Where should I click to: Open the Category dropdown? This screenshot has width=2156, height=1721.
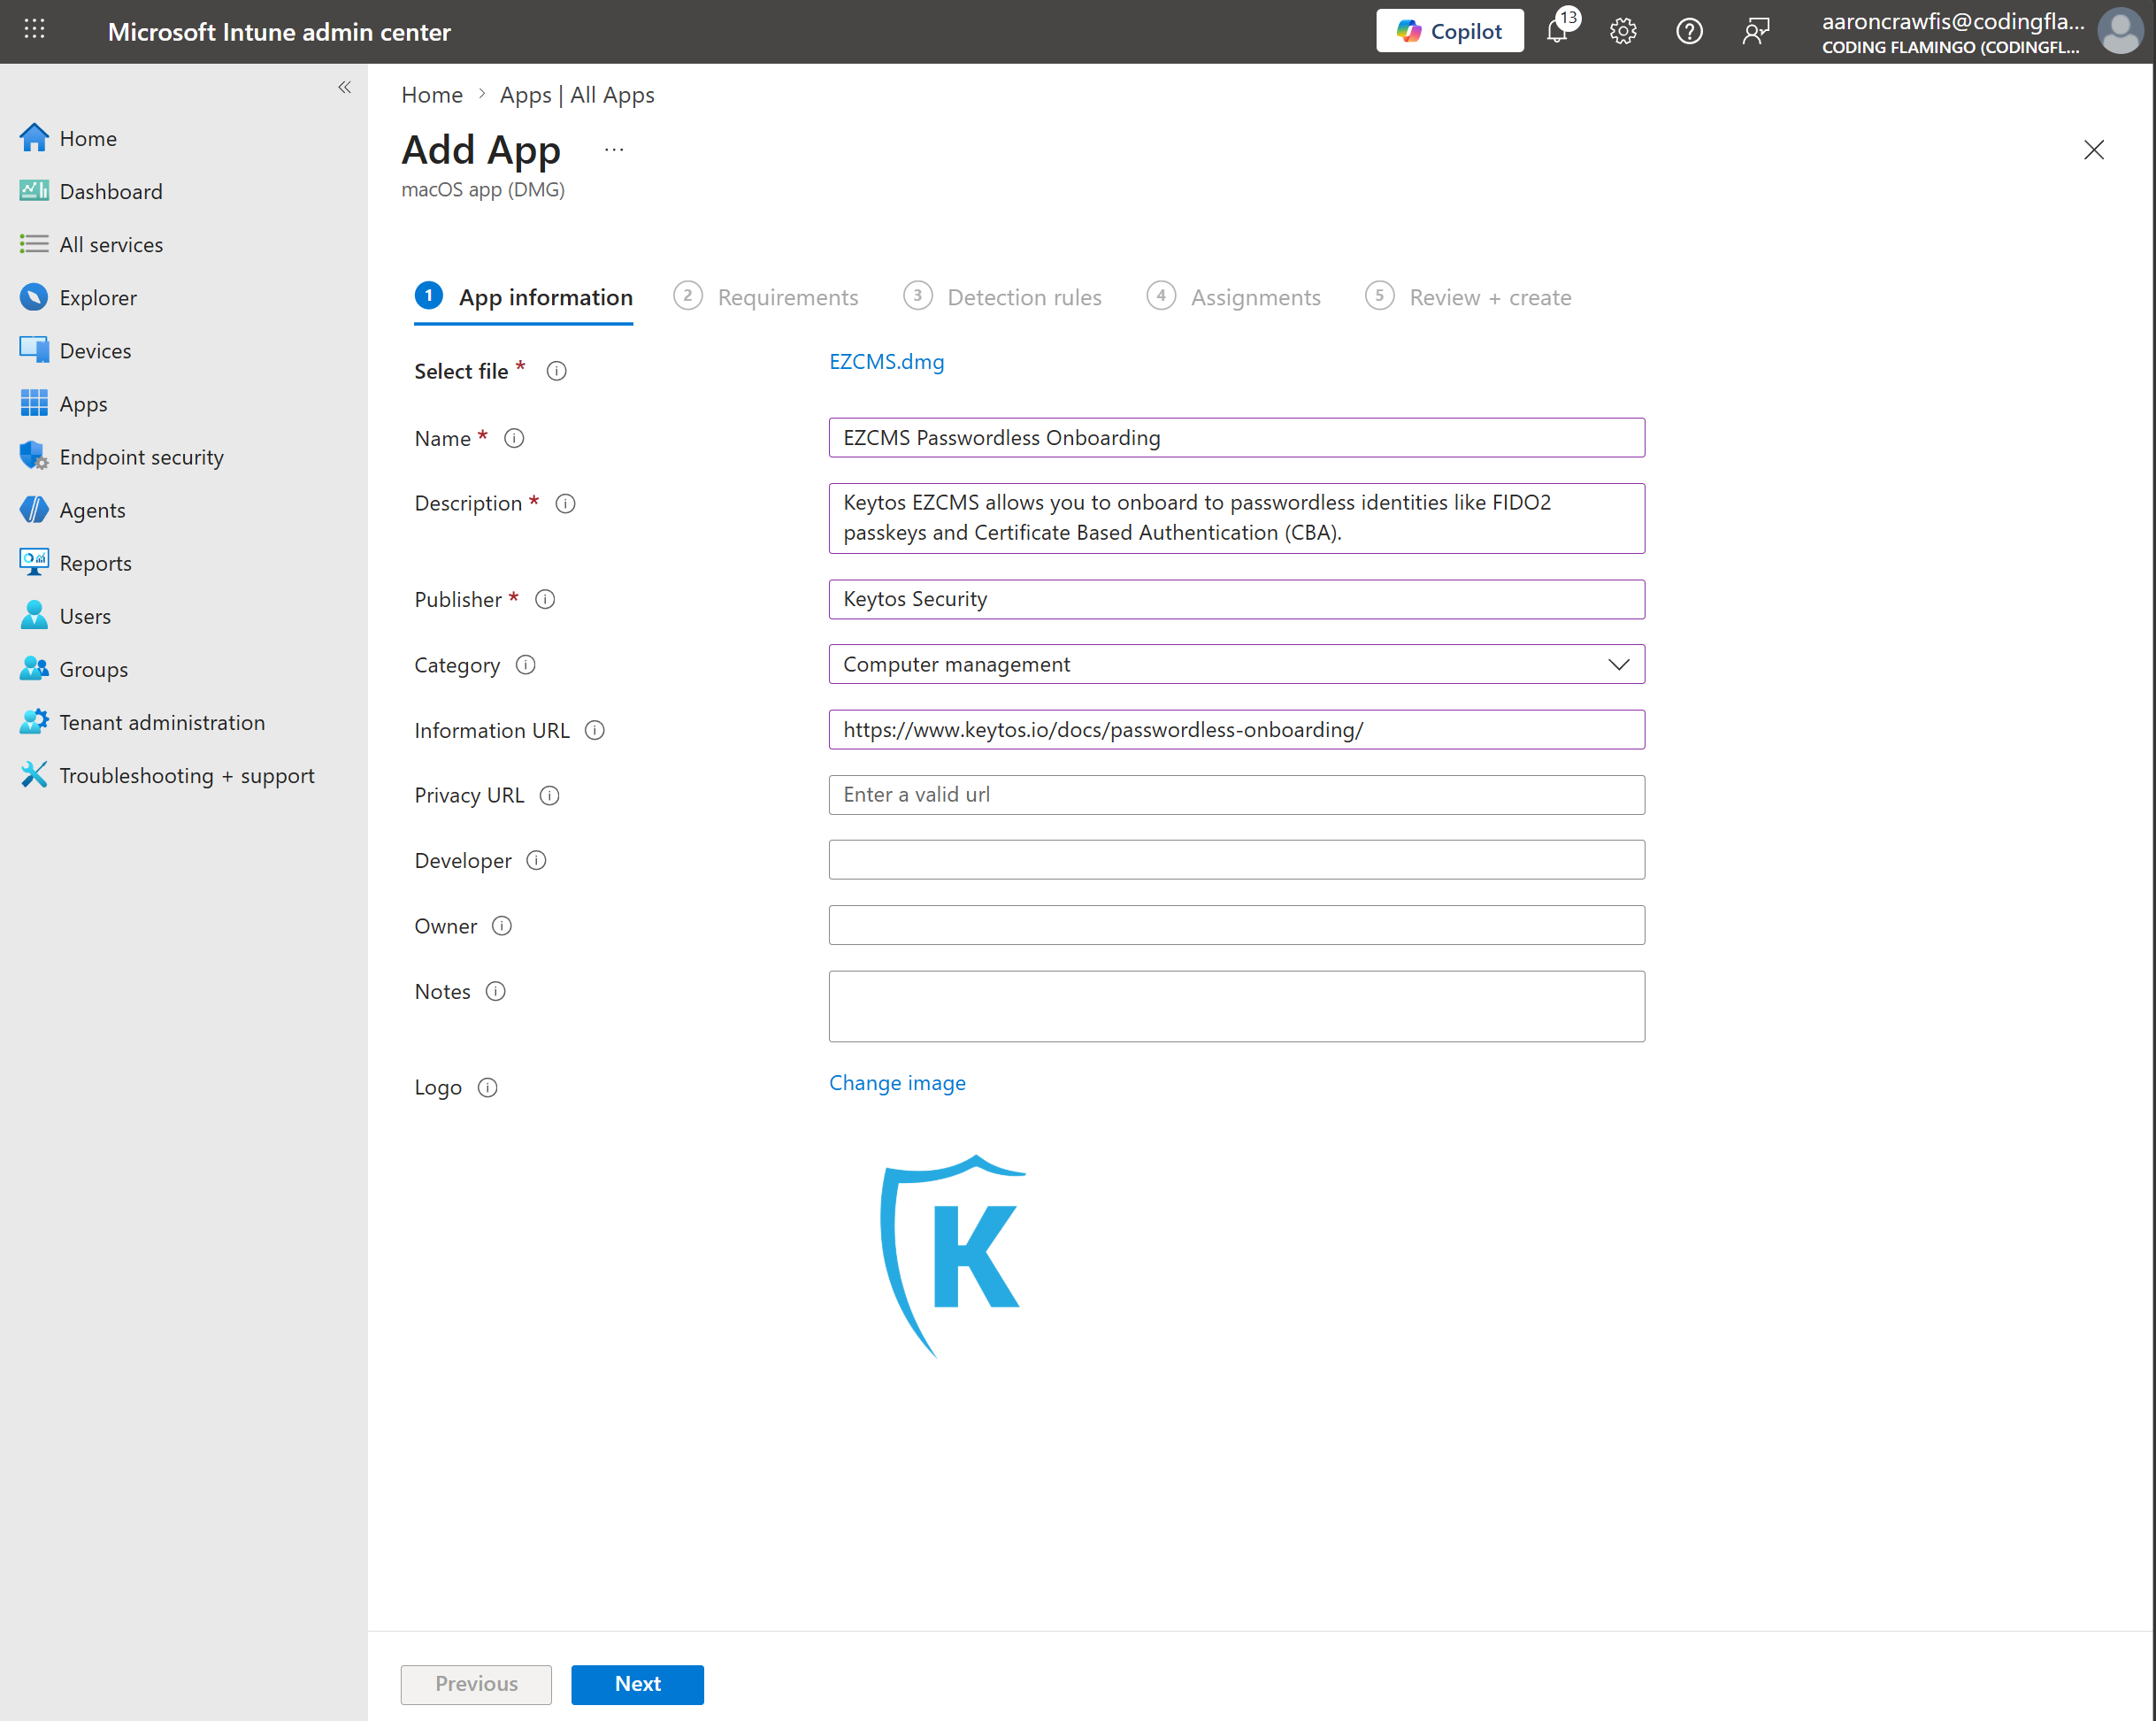[1619, 663]
